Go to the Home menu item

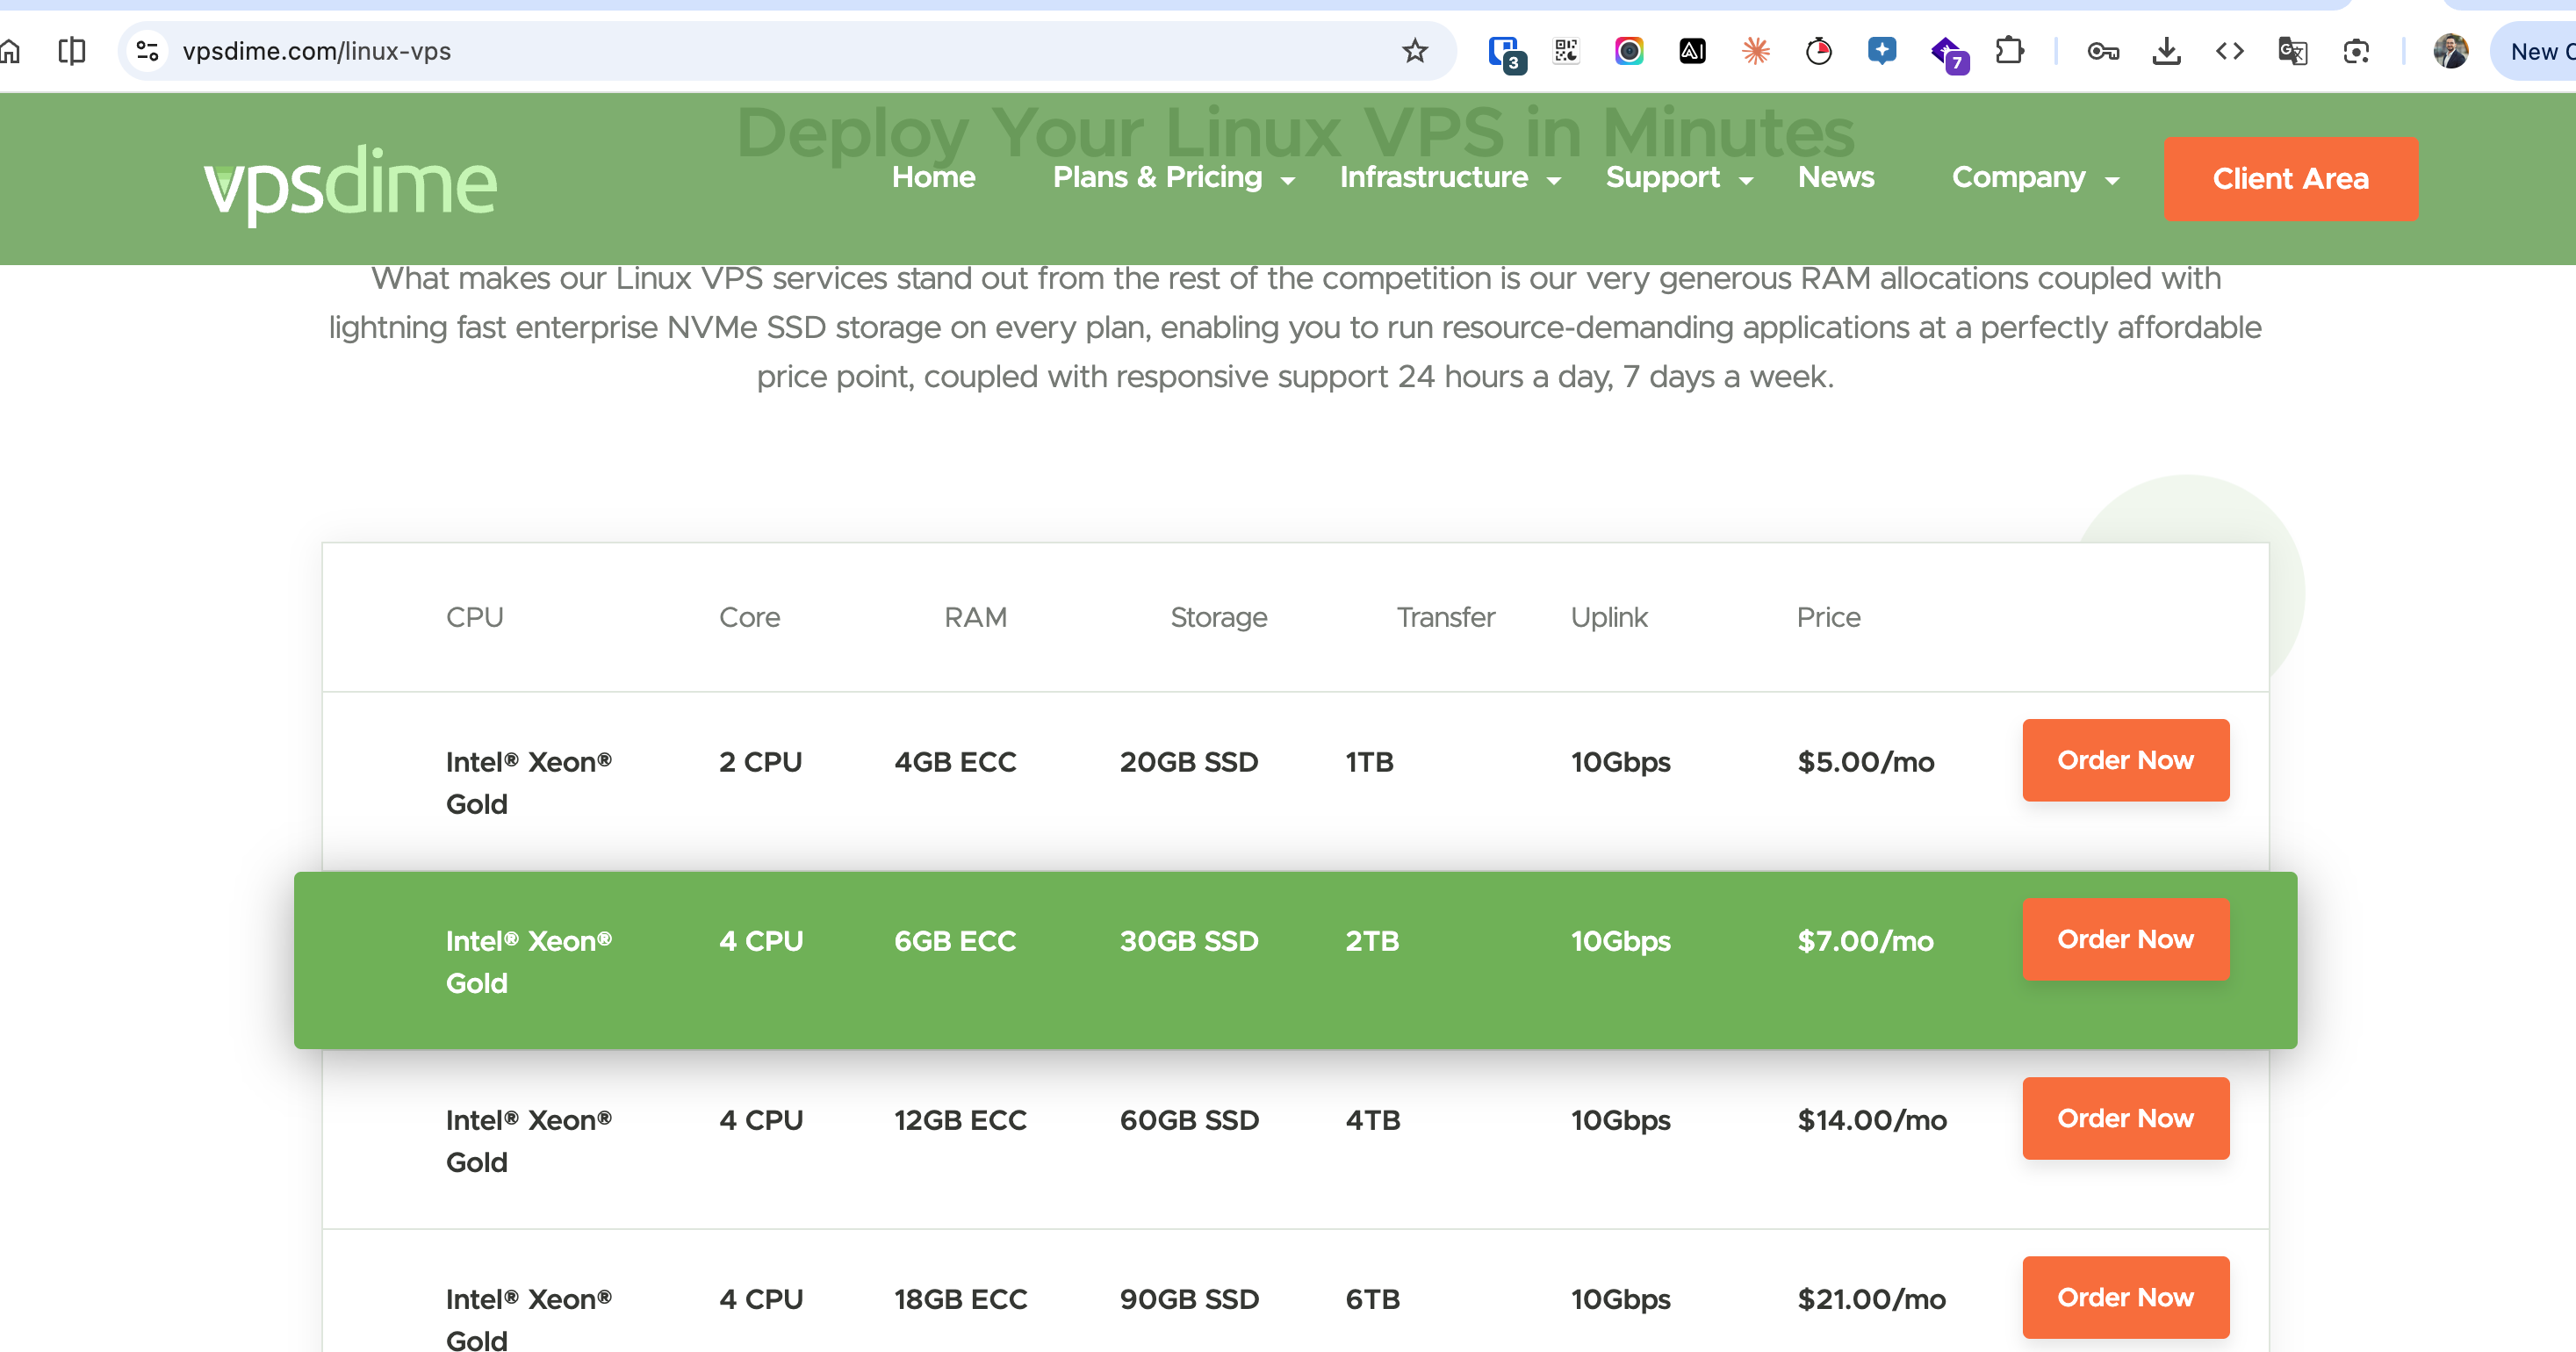[x=933, y=177]
